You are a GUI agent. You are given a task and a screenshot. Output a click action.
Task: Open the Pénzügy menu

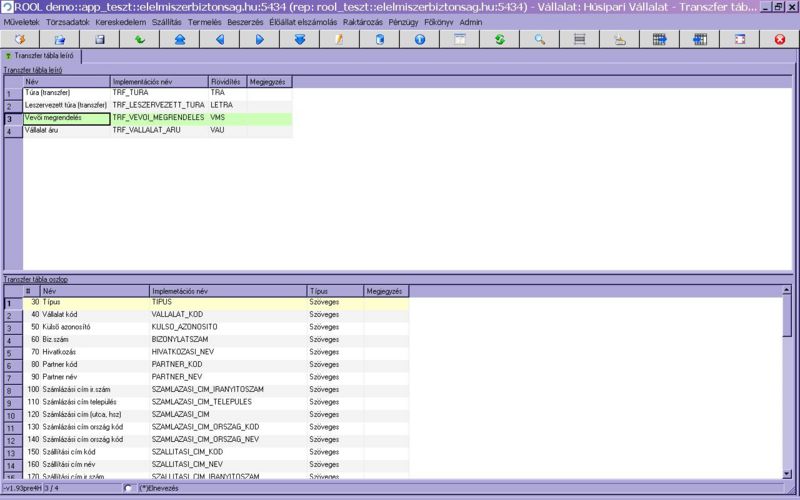[404, 21]
